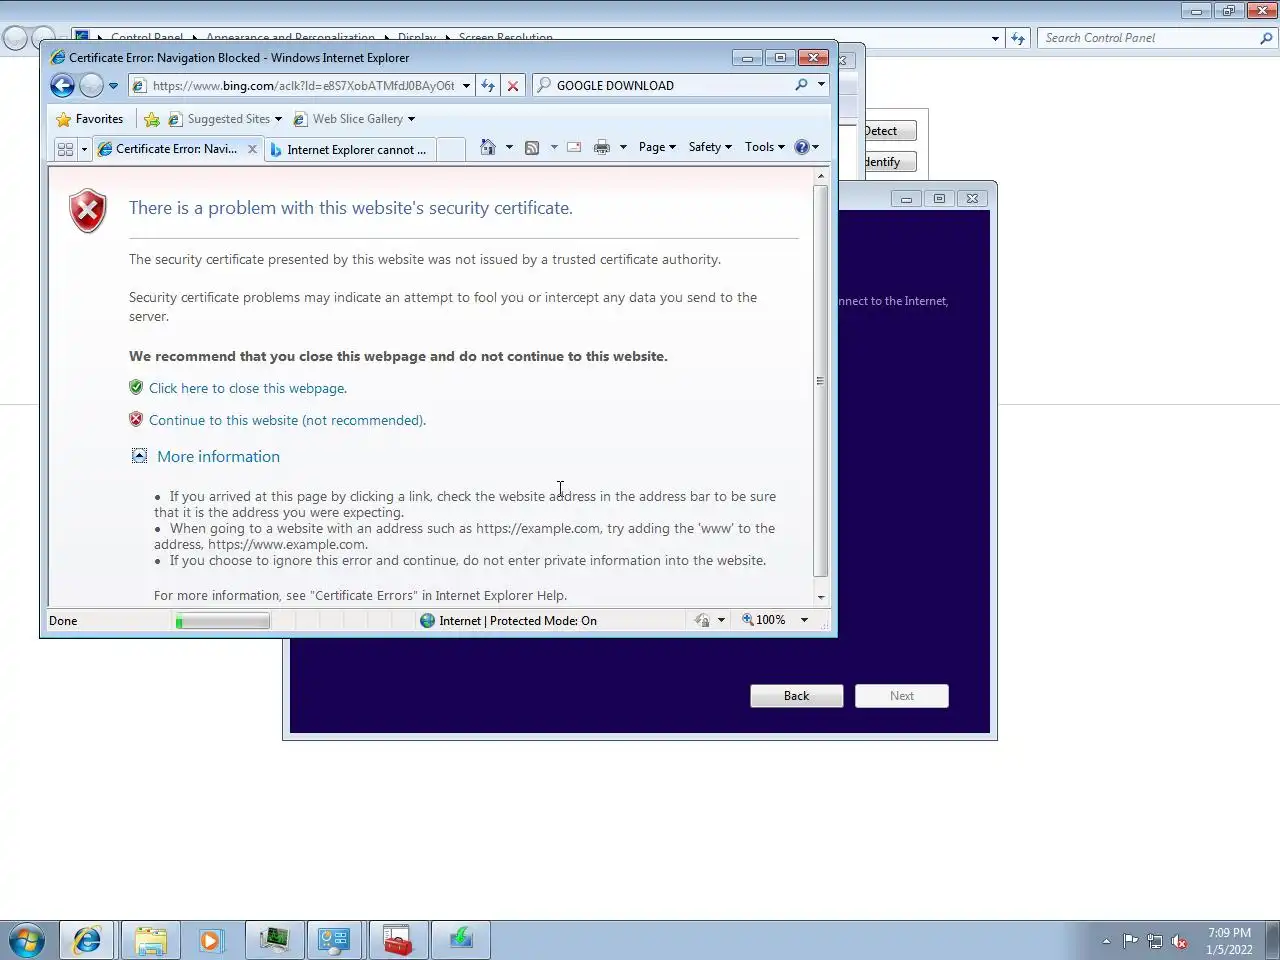Viewport: 1280px width, 960px height.
Task: Click the status bar loading progress bar
Action: point(222,621)
